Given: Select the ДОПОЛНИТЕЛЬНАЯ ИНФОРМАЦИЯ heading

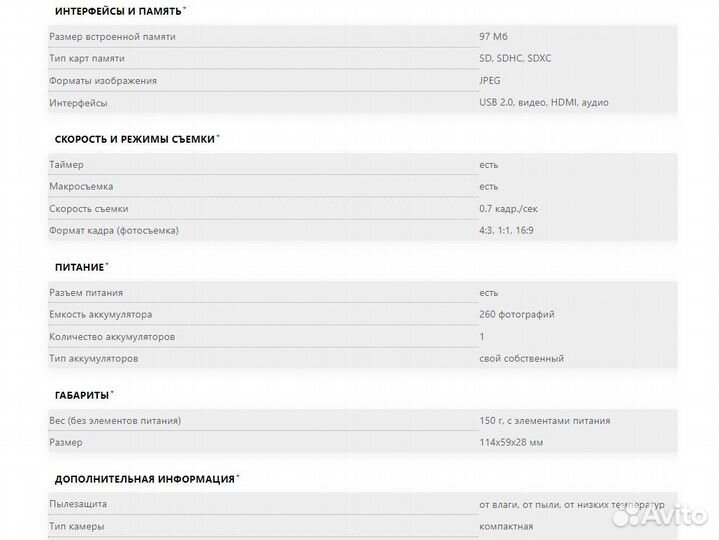Looking at the screenshot, I should [x=144, y=479].
